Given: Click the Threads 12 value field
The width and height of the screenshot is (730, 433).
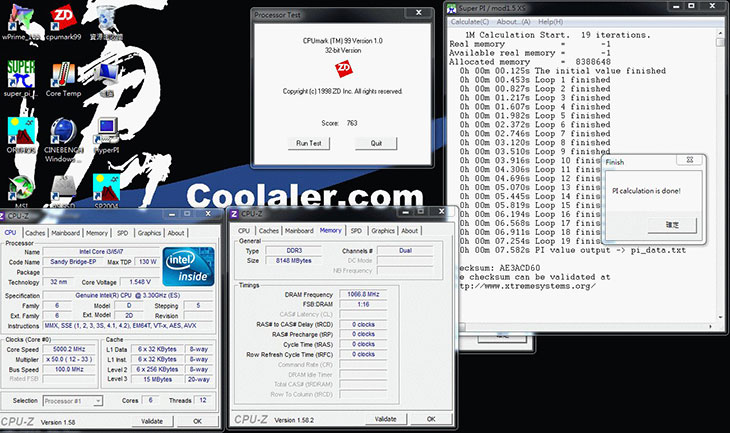Looking at the screenshot, I should pos(203,400).
